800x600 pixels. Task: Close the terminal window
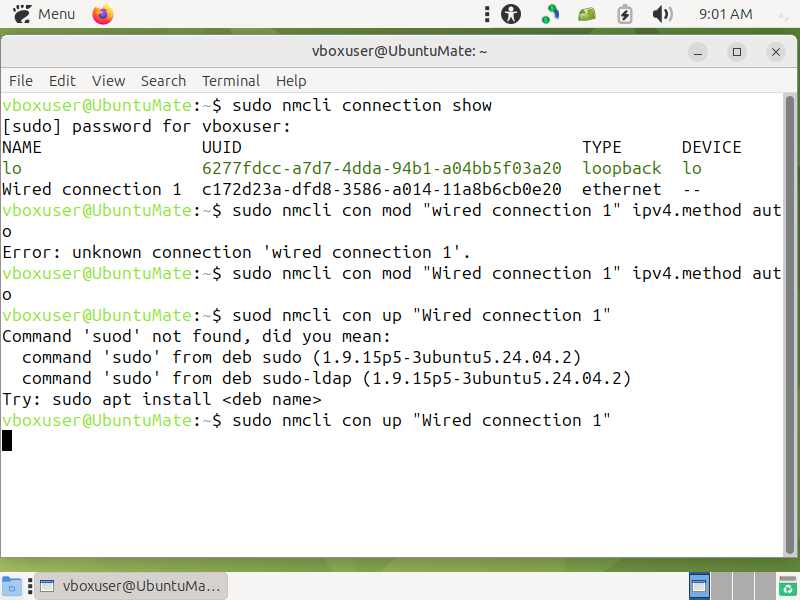pyautogui.click(x=776, y=52)
